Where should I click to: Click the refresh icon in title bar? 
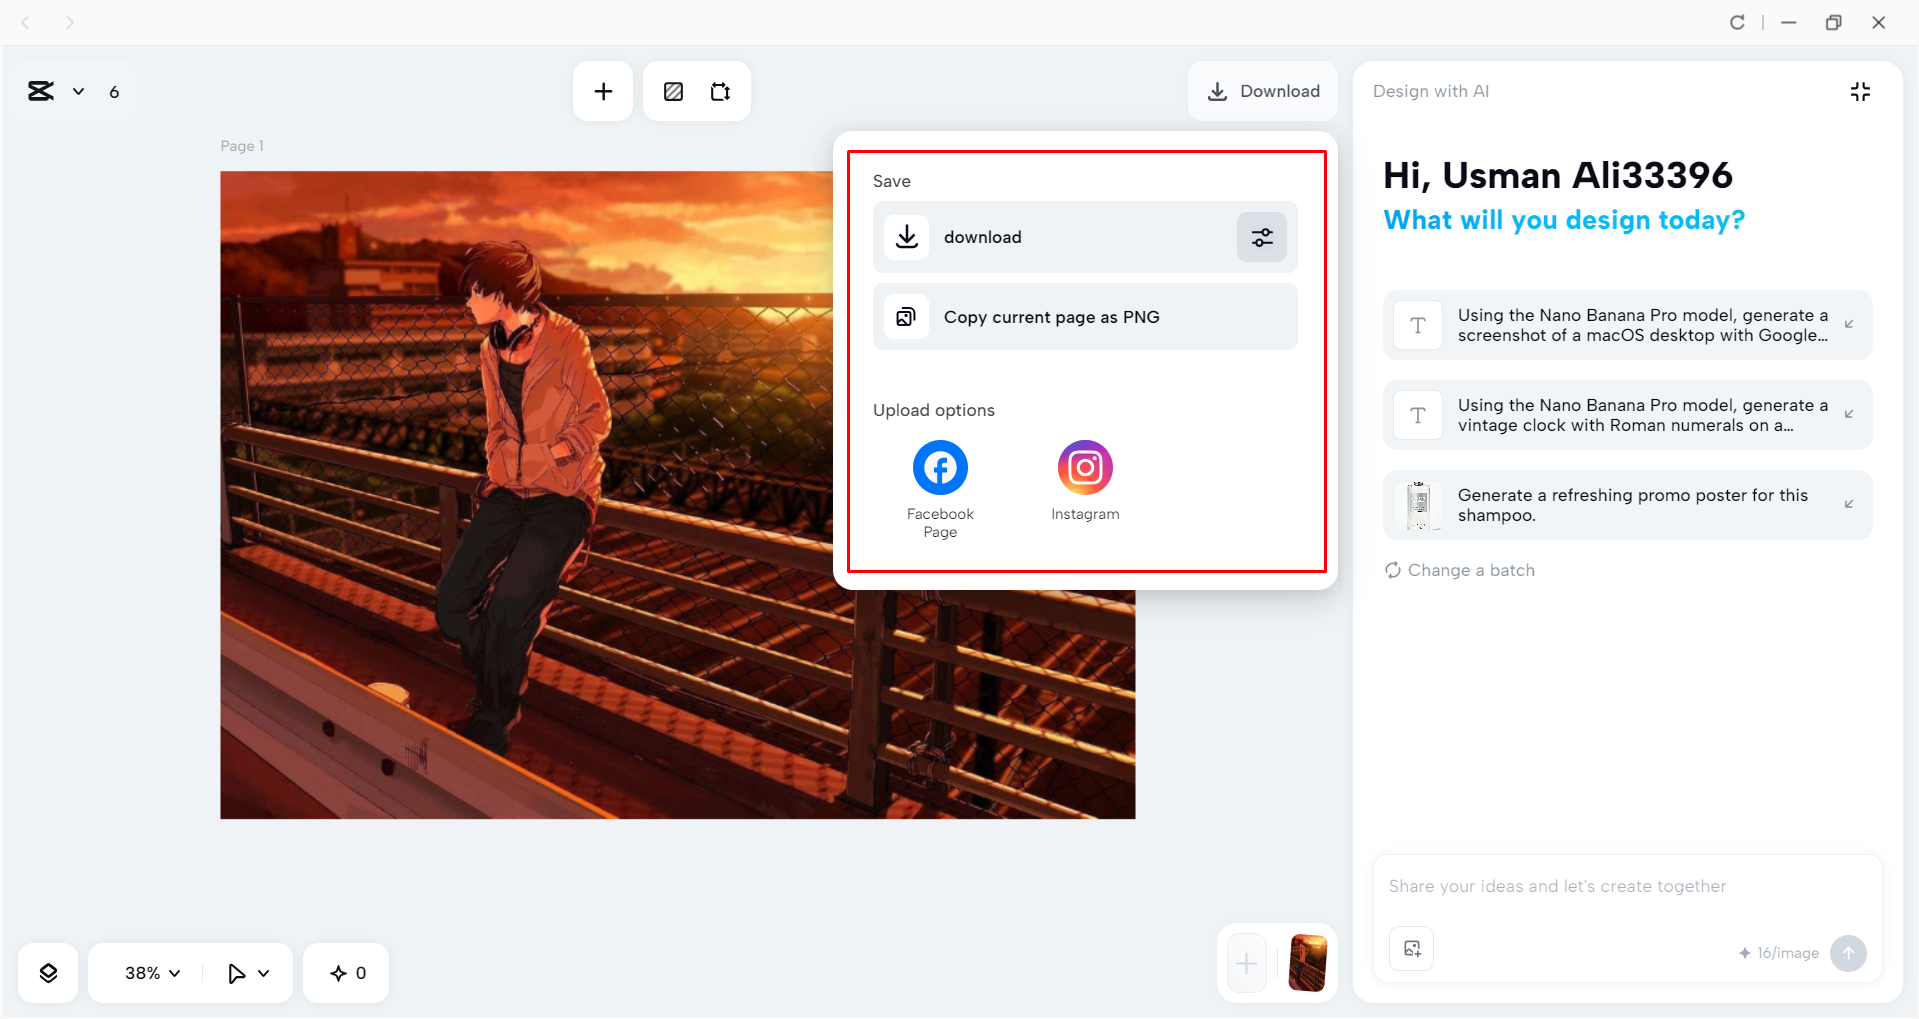(x=1737, y=22)
